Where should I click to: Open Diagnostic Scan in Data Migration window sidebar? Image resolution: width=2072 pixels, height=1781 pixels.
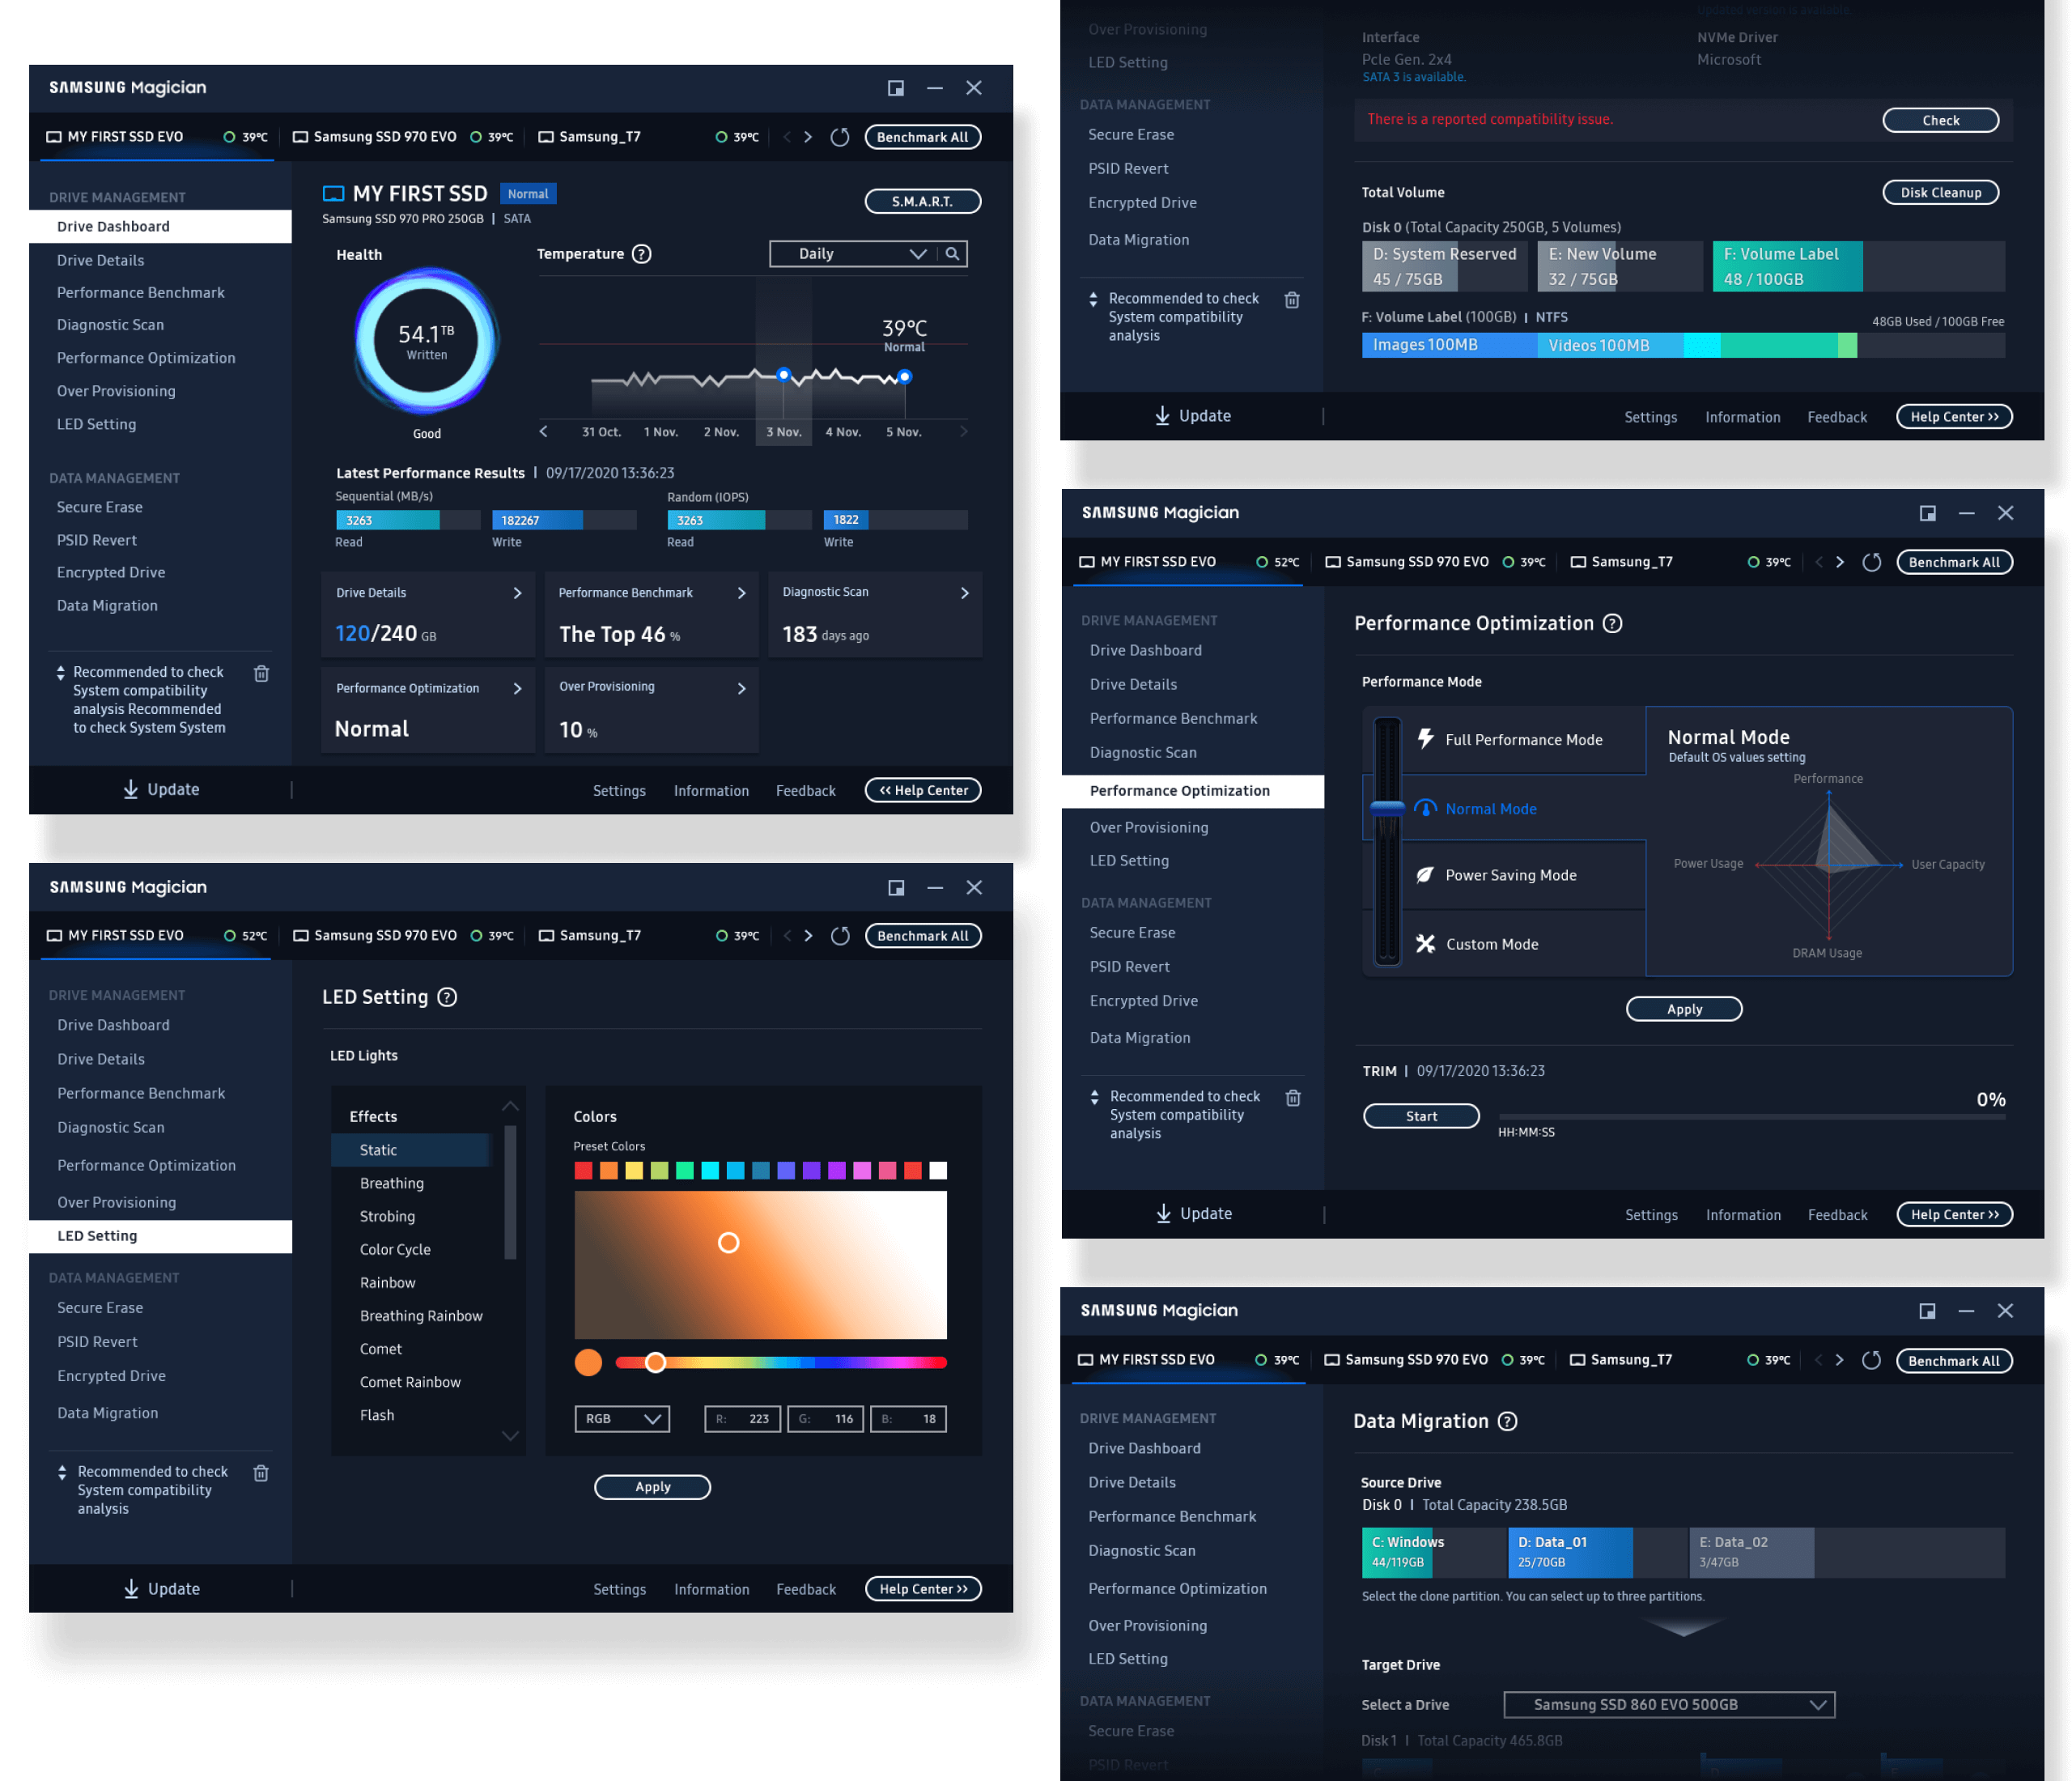pos(1142,1550)
